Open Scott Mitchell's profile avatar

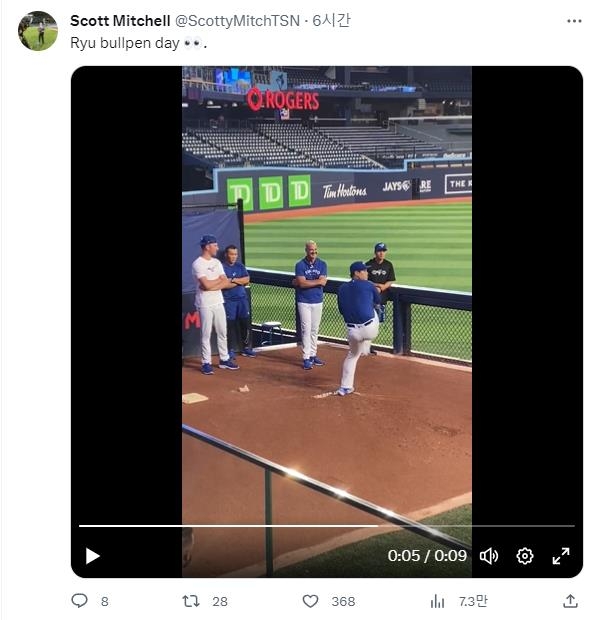38,31
